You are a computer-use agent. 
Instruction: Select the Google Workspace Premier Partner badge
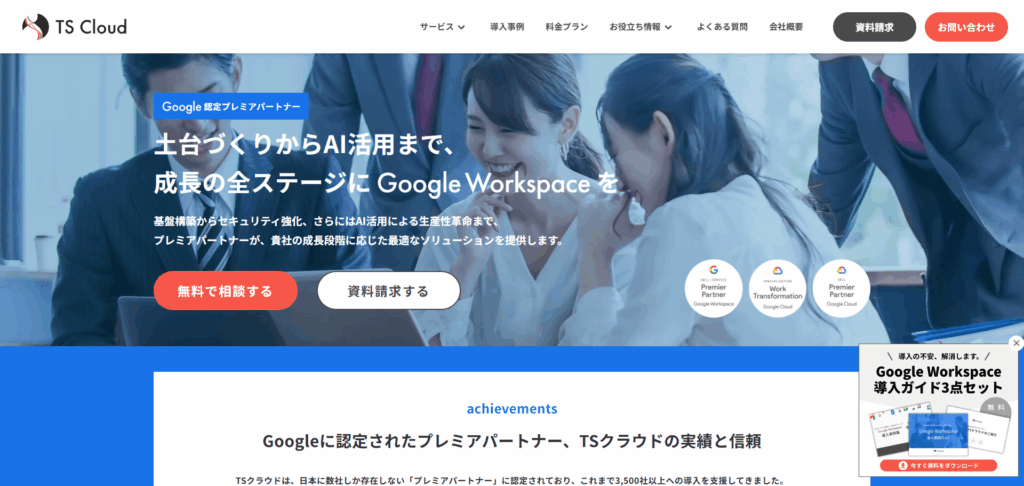click(713, 288)
